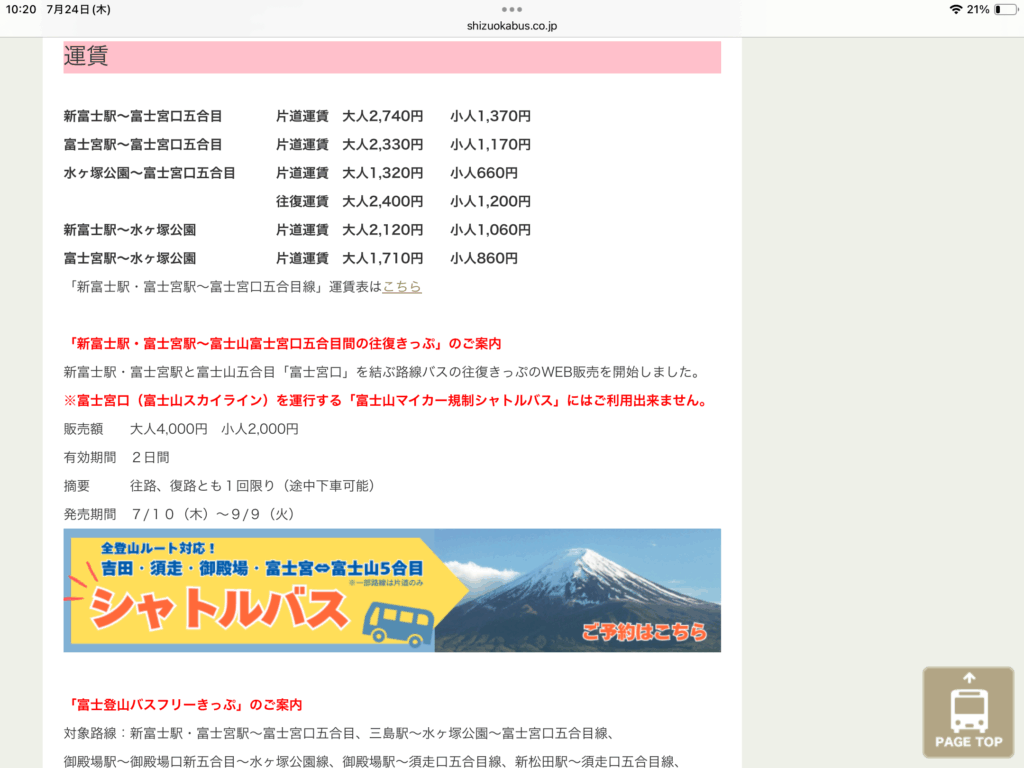Open the こちら fare table link
Viewport: 1024px width, 768px height.
pyautogui.click(x=402, y=286)
